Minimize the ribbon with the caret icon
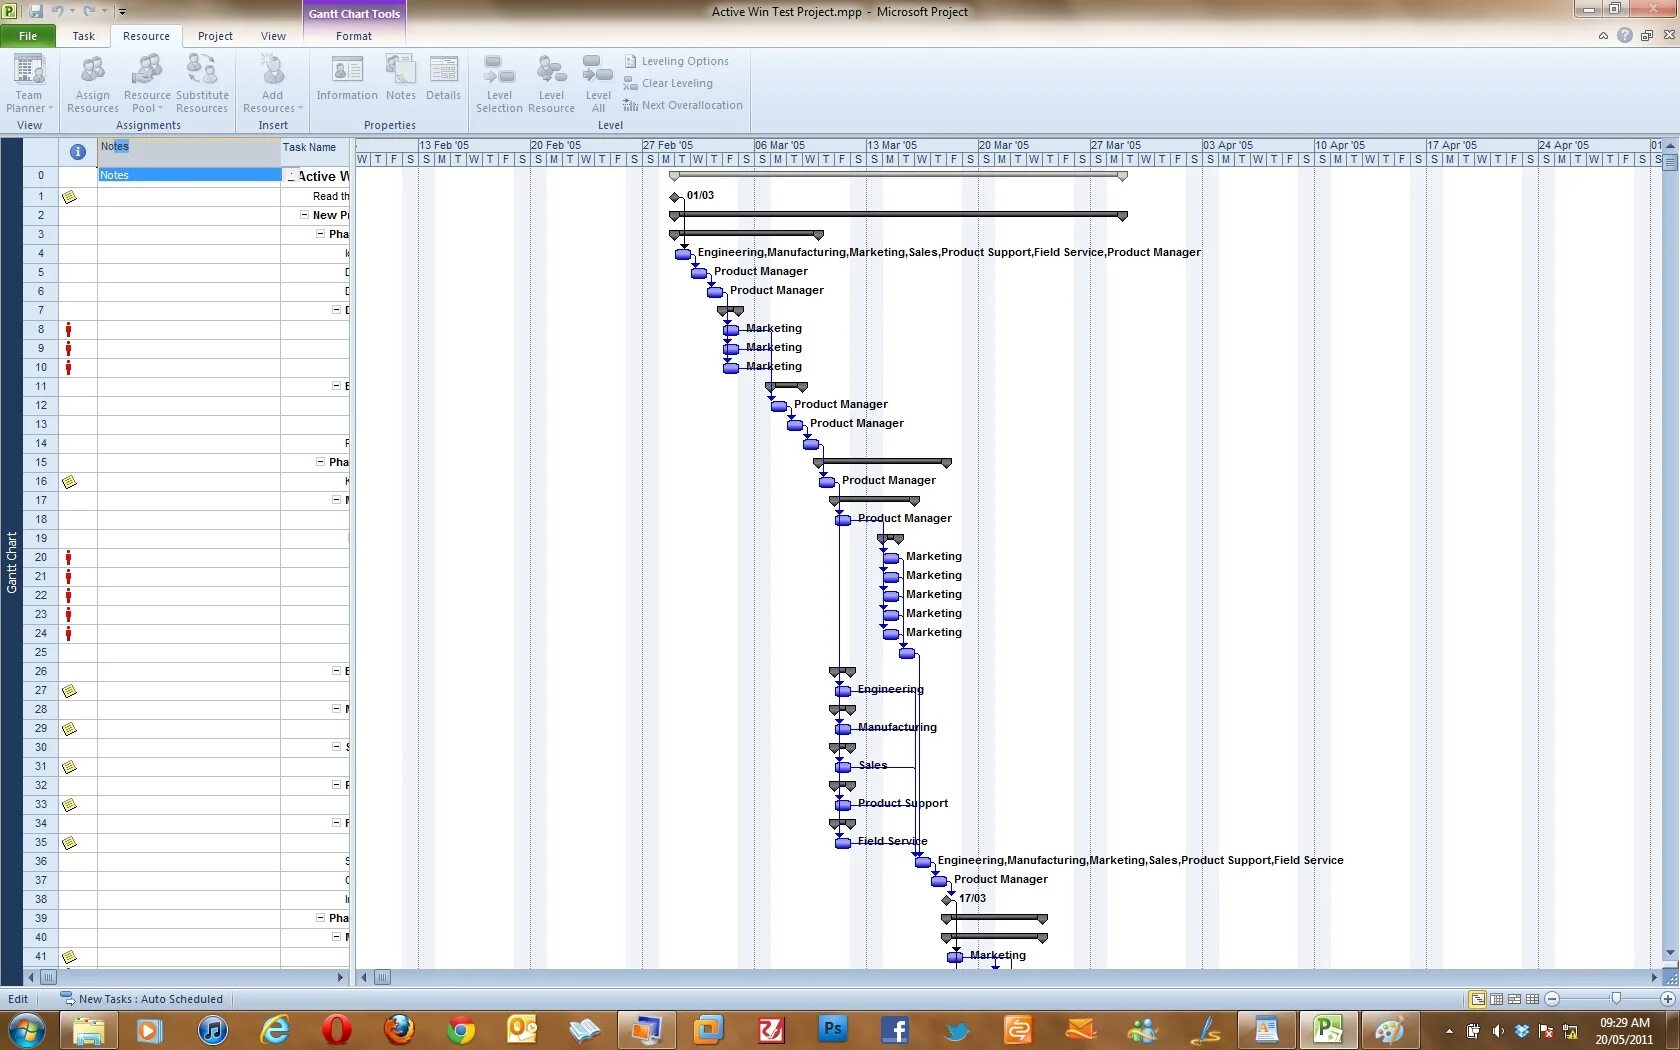Screen dimensions: 1680x1050 pos(1604,35)
